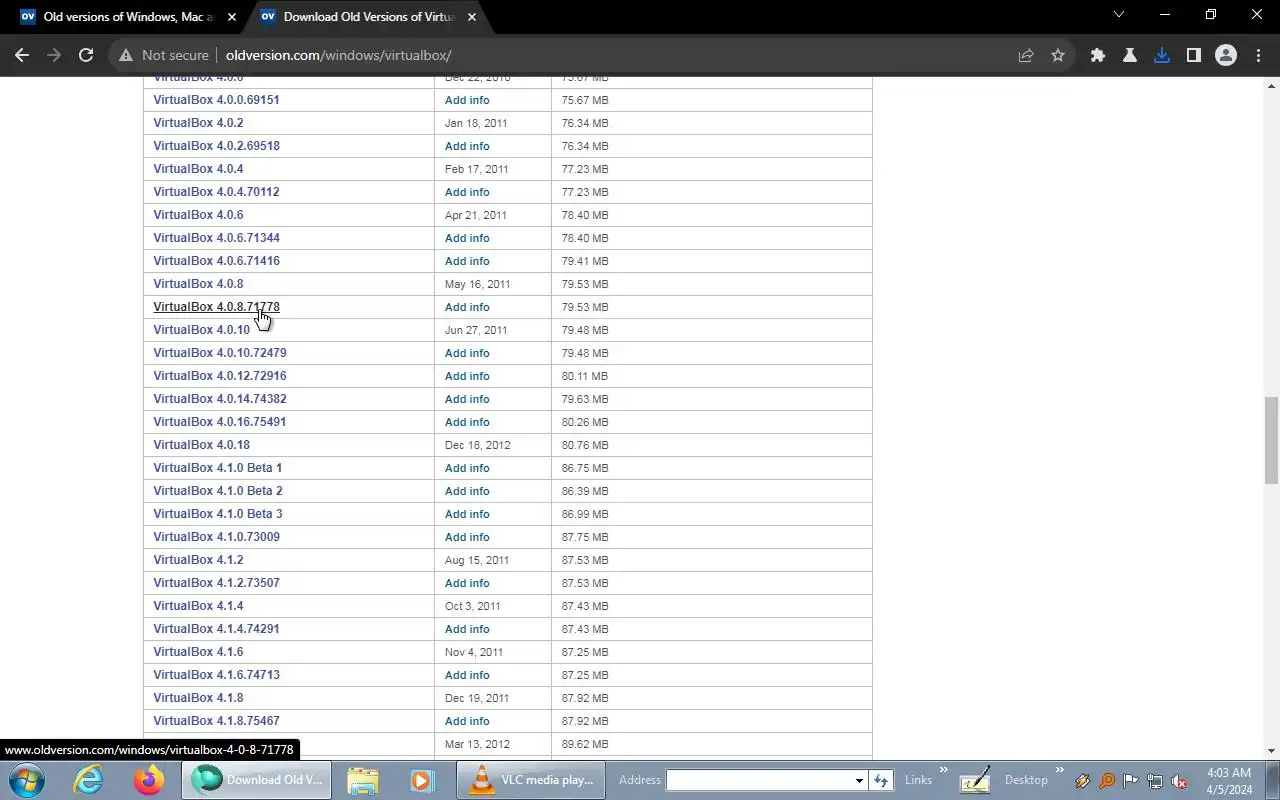Click the Not secure warning icon
Screen dimensions: 1280x800
pos(126,56)
